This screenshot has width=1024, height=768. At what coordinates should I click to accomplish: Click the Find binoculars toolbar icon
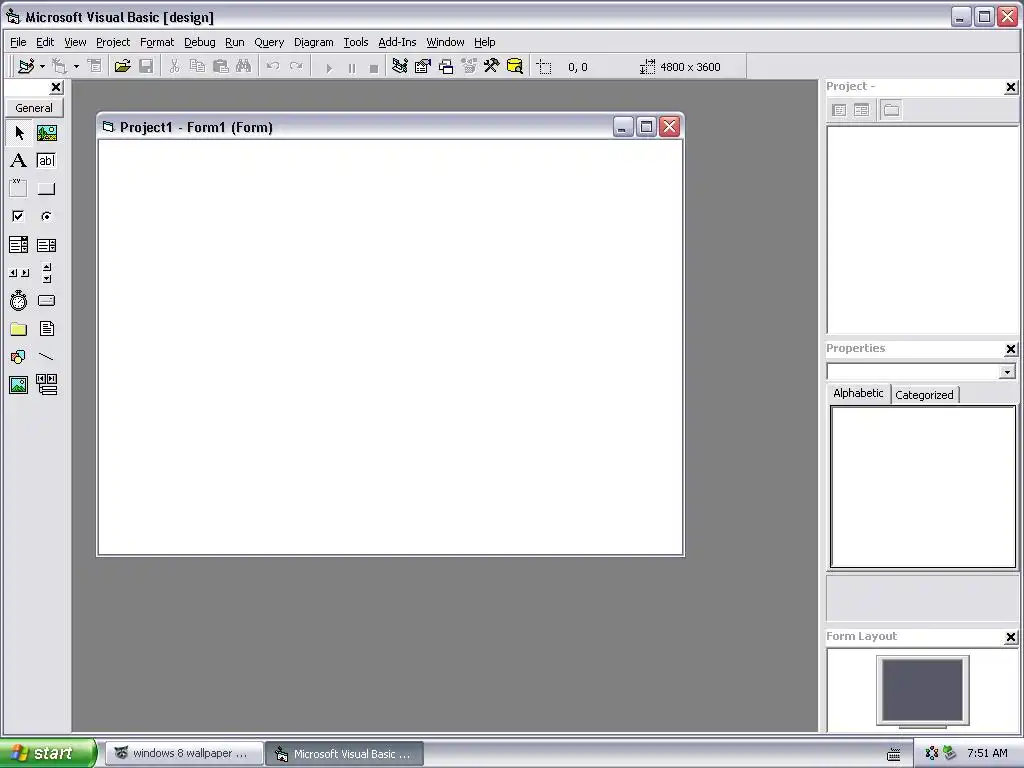[x=244, y=67]
